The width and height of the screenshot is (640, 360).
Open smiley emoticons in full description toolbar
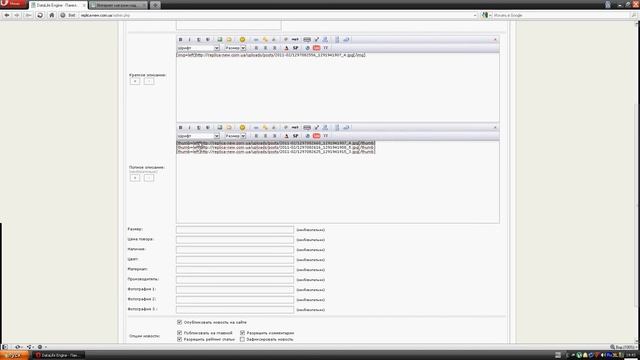tap(242, 128)
